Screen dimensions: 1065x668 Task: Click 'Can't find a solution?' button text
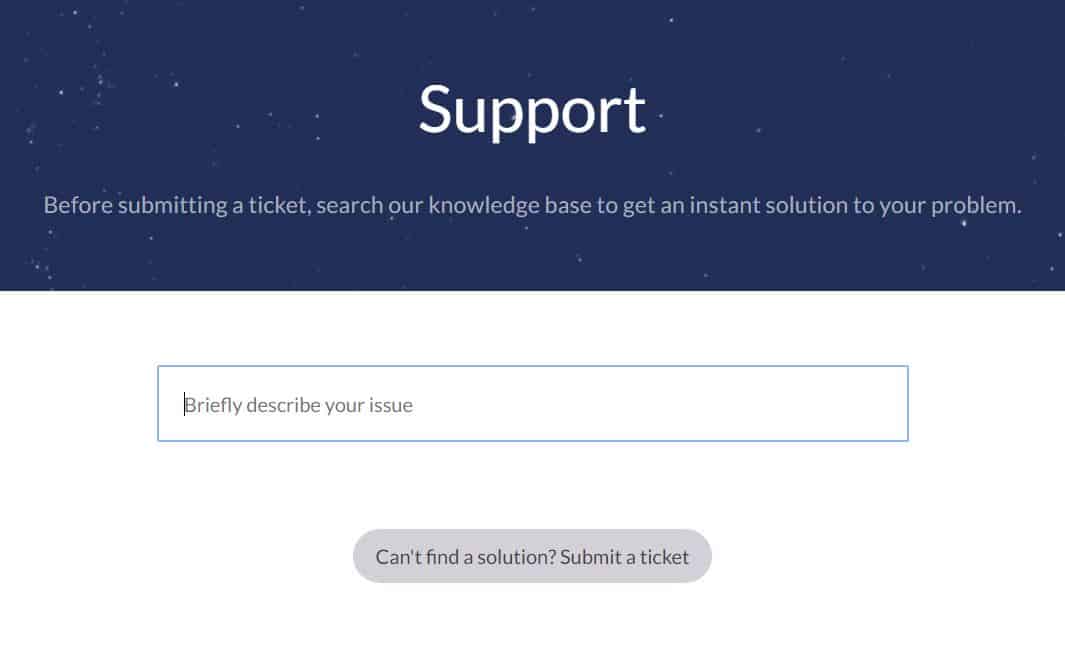click(466, 557)
